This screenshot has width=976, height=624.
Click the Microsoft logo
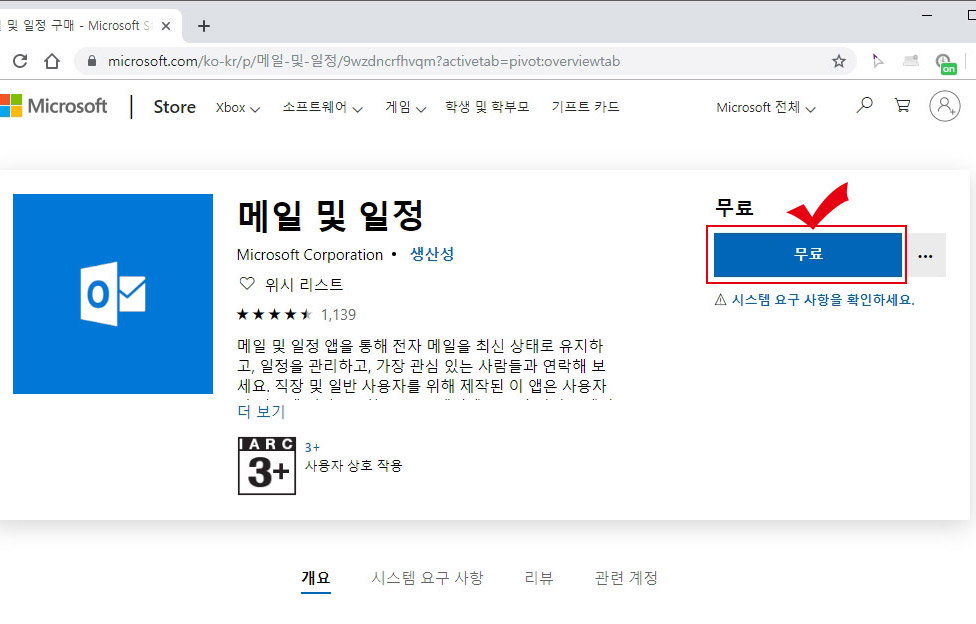(x=54, y=106)
